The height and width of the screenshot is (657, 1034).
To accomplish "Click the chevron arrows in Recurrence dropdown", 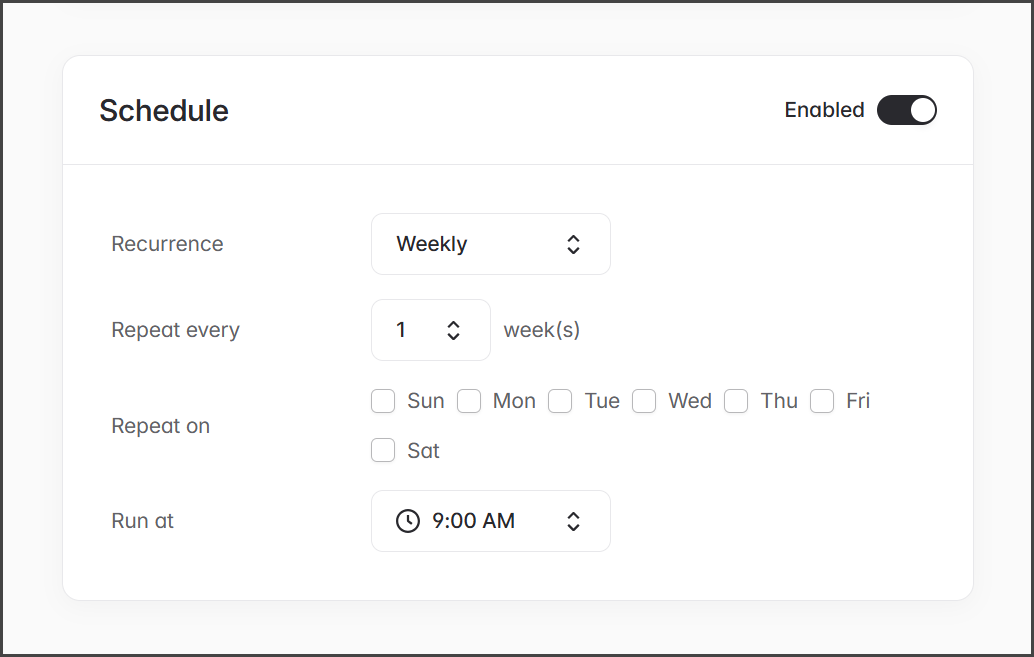I will (x=573, y=244).
